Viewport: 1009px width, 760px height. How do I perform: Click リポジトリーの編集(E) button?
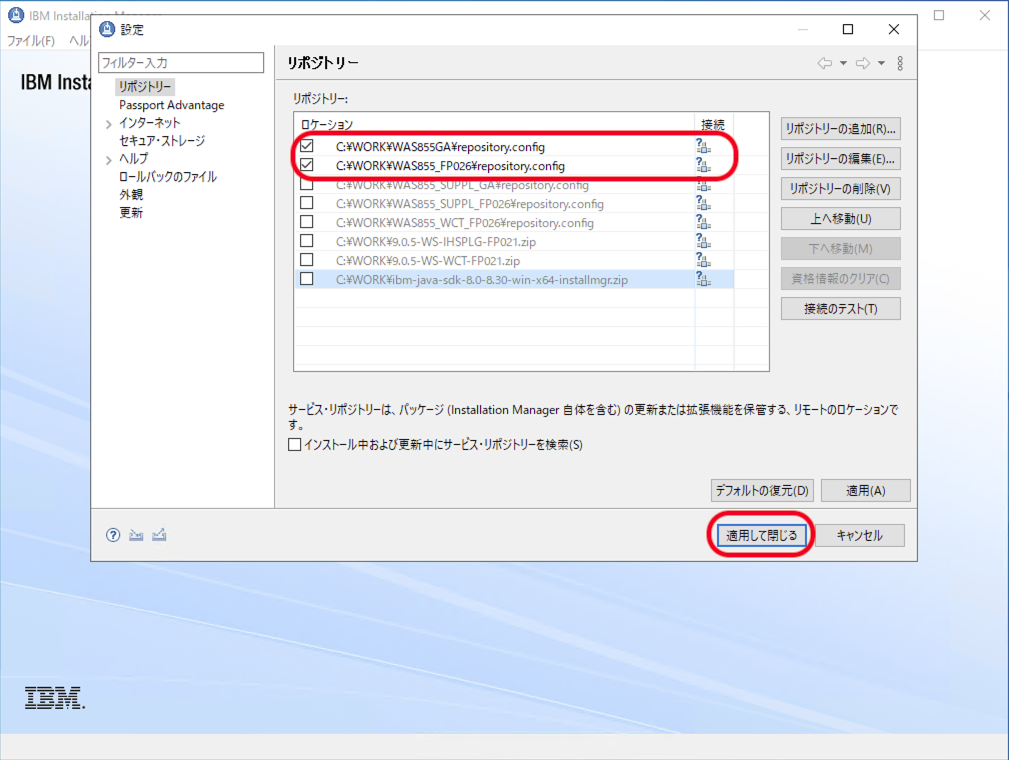click(840, 158)
